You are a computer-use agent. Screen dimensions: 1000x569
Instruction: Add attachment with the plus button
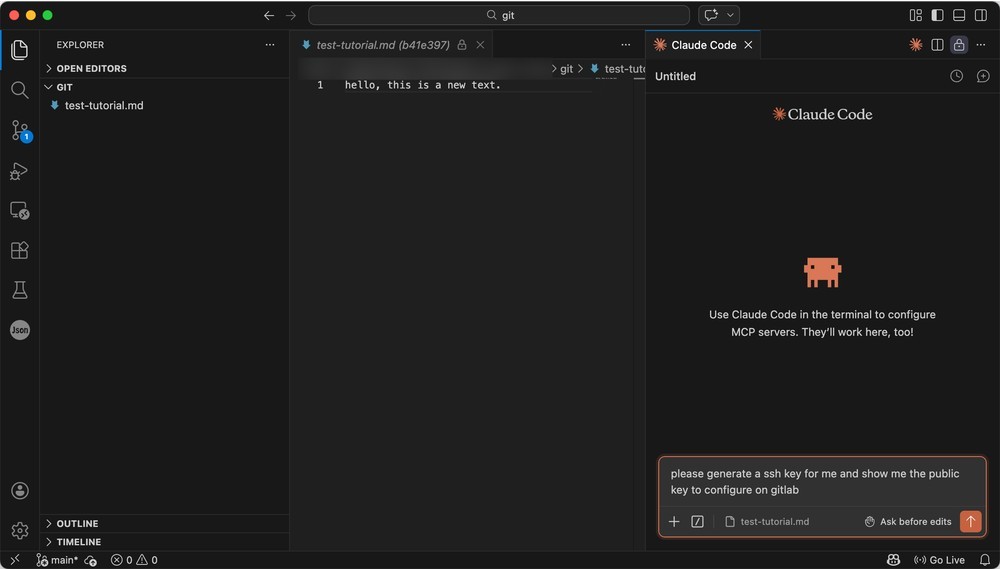point(674,522)
